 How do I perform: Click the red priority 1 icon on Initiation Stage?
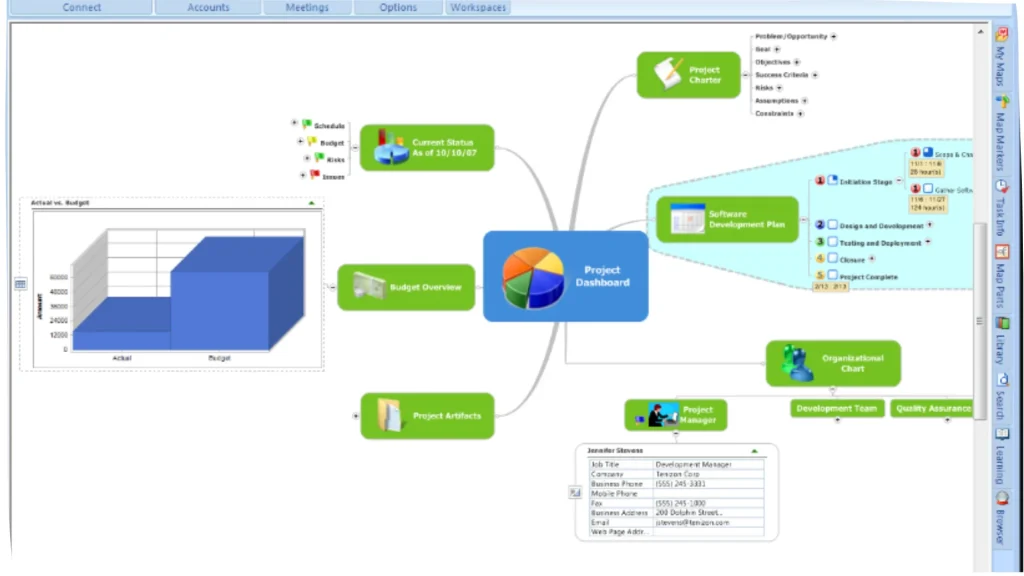click(x=820, y=181)
